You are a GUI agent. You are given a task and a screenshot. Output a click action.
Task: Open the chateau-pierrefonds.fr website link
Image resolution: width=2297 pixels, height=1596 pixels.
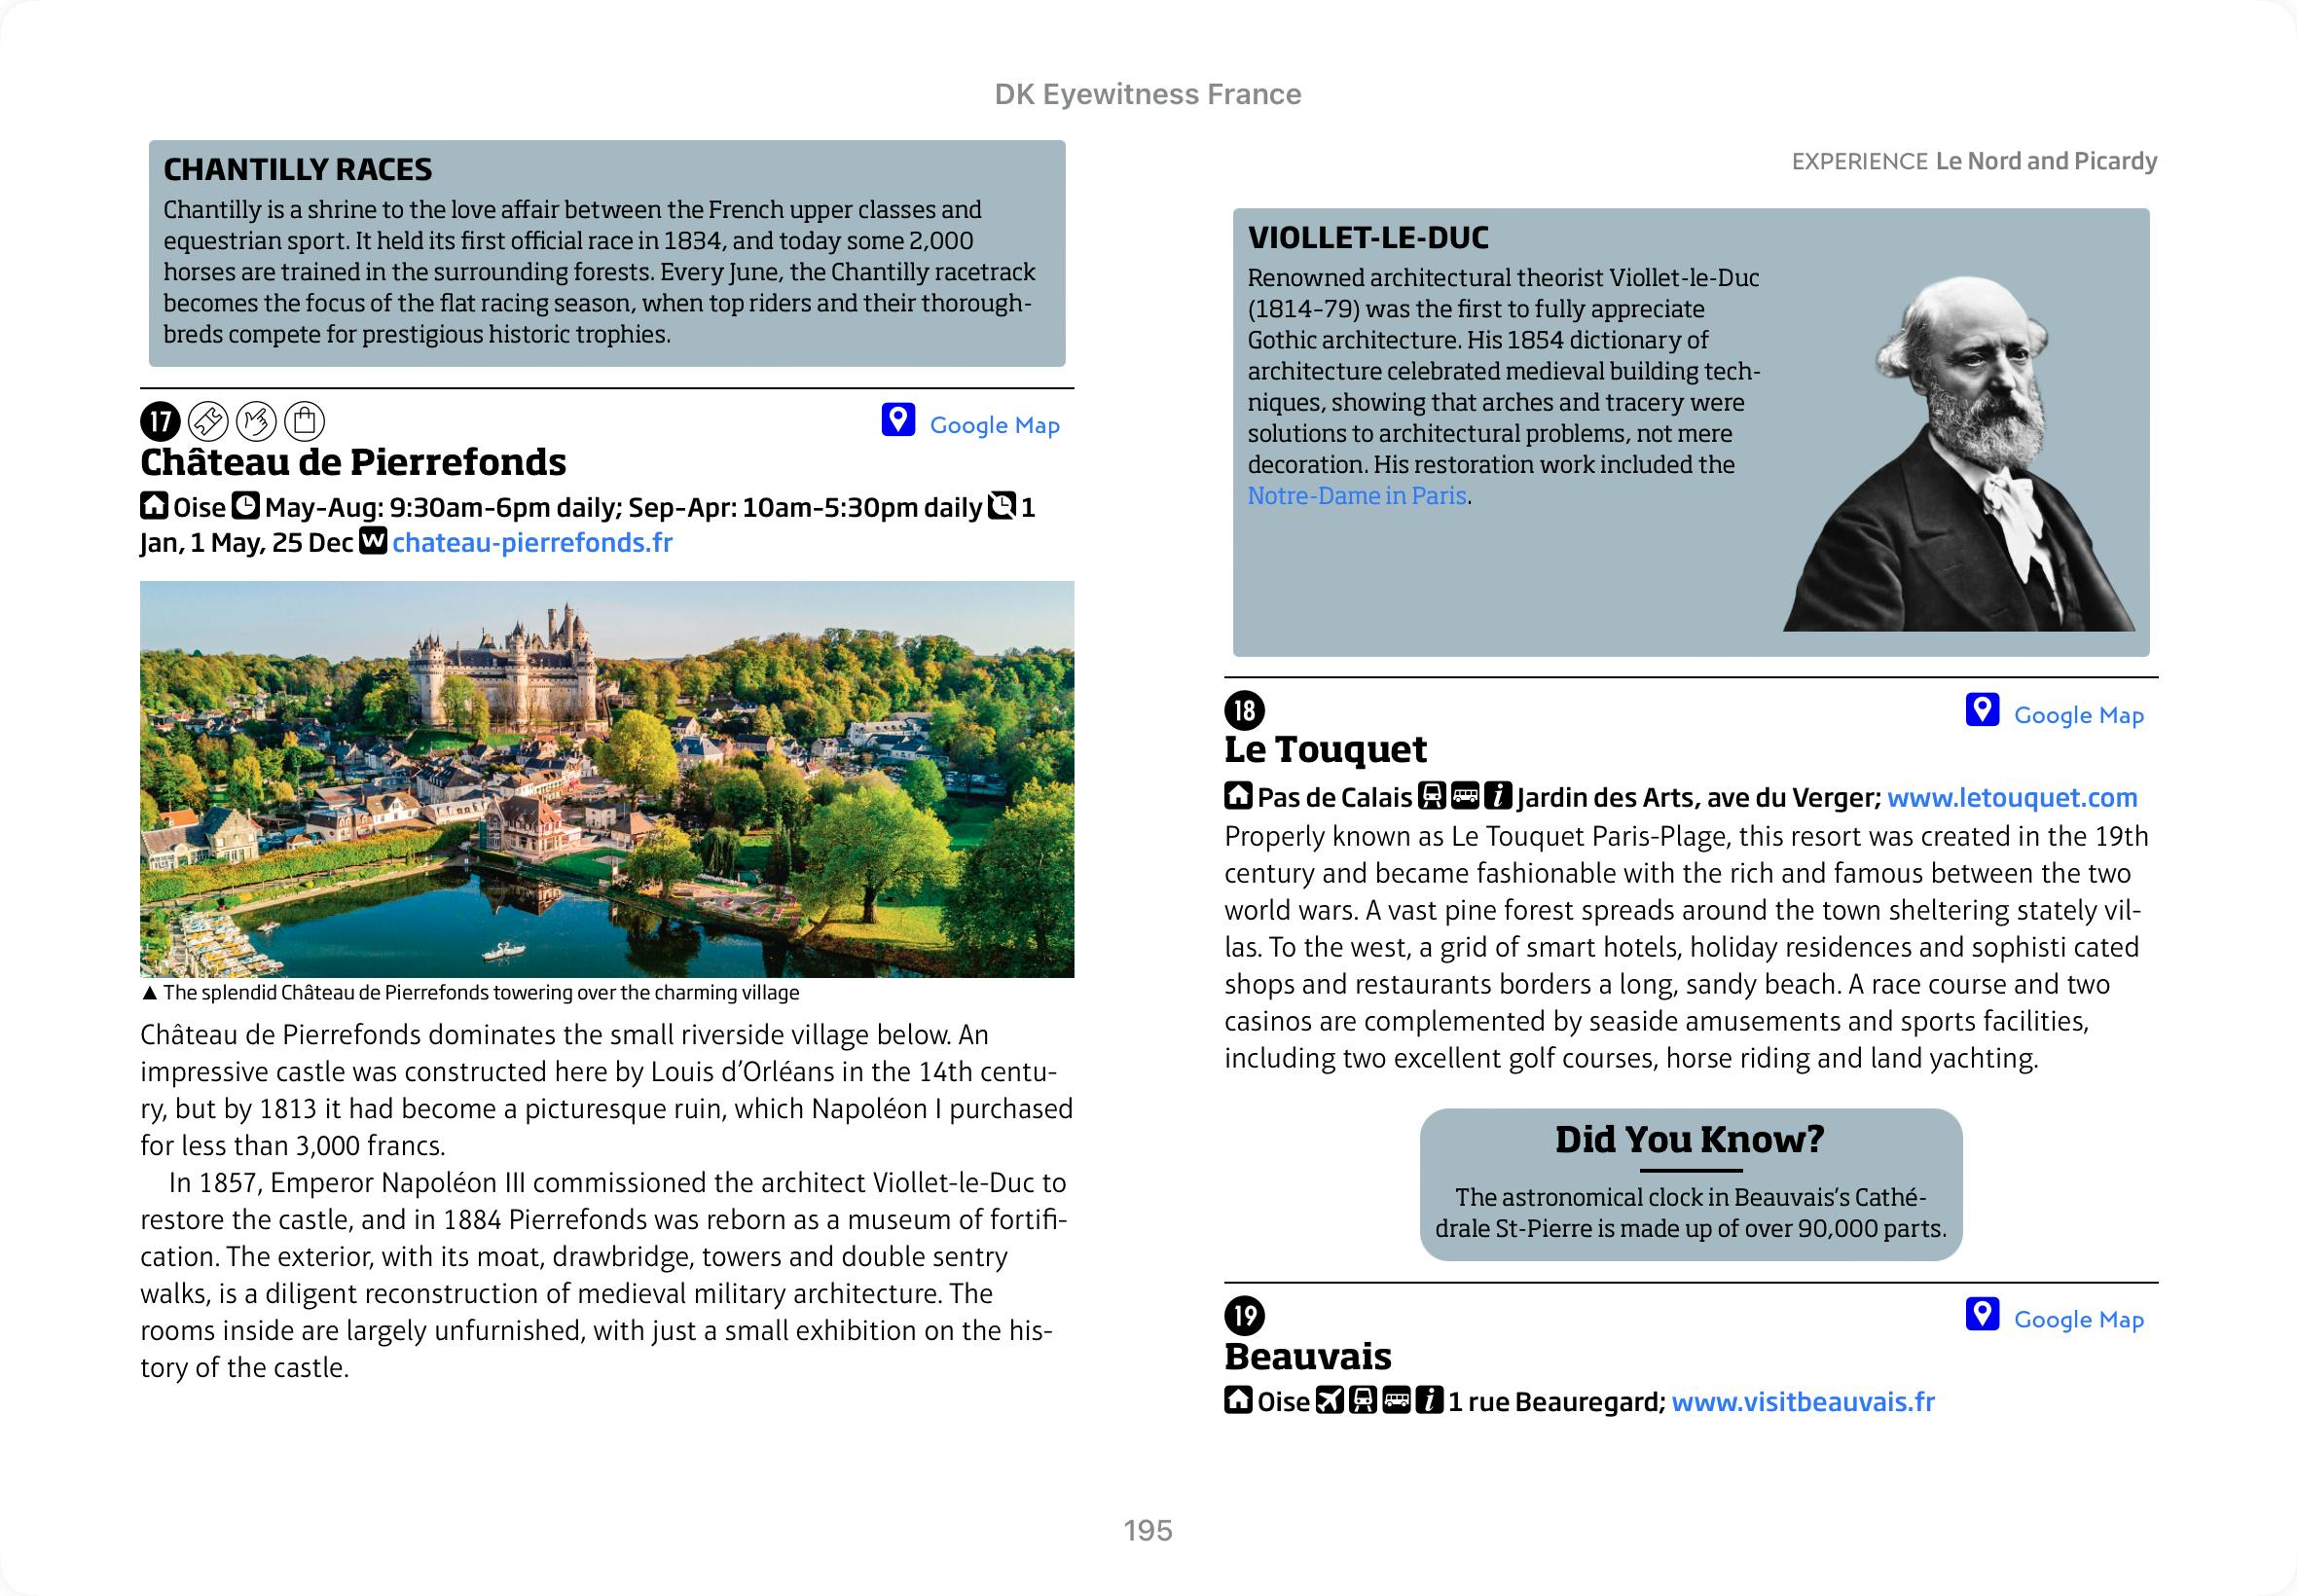pos(532,543)
